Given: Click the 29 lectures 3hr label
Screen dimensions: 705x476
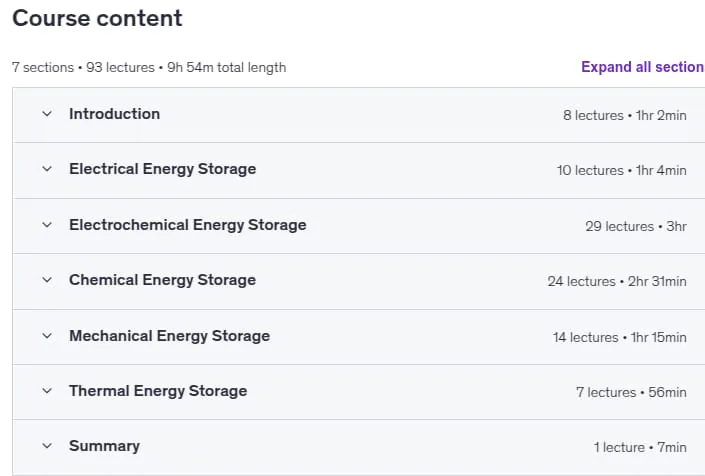Looking at the screenshot, I should tap(636, 226).
